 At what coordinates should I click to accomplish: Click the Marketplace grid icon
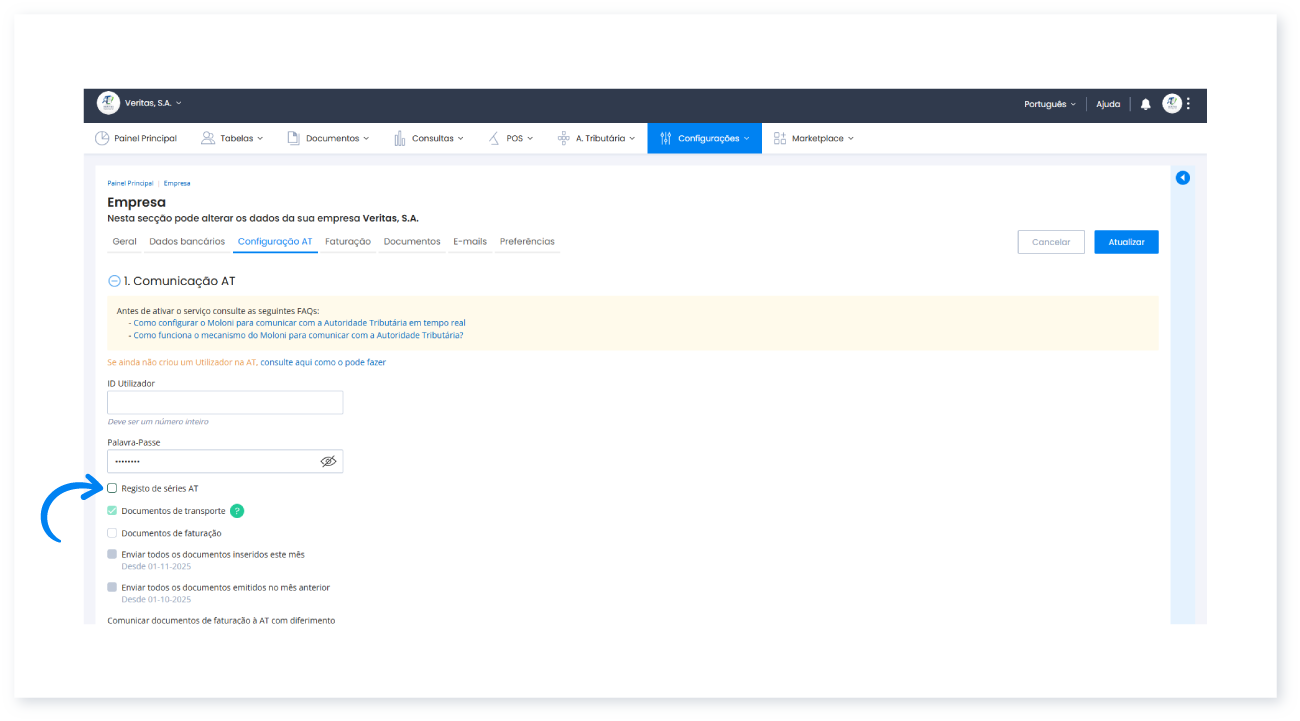coord(780,138)
